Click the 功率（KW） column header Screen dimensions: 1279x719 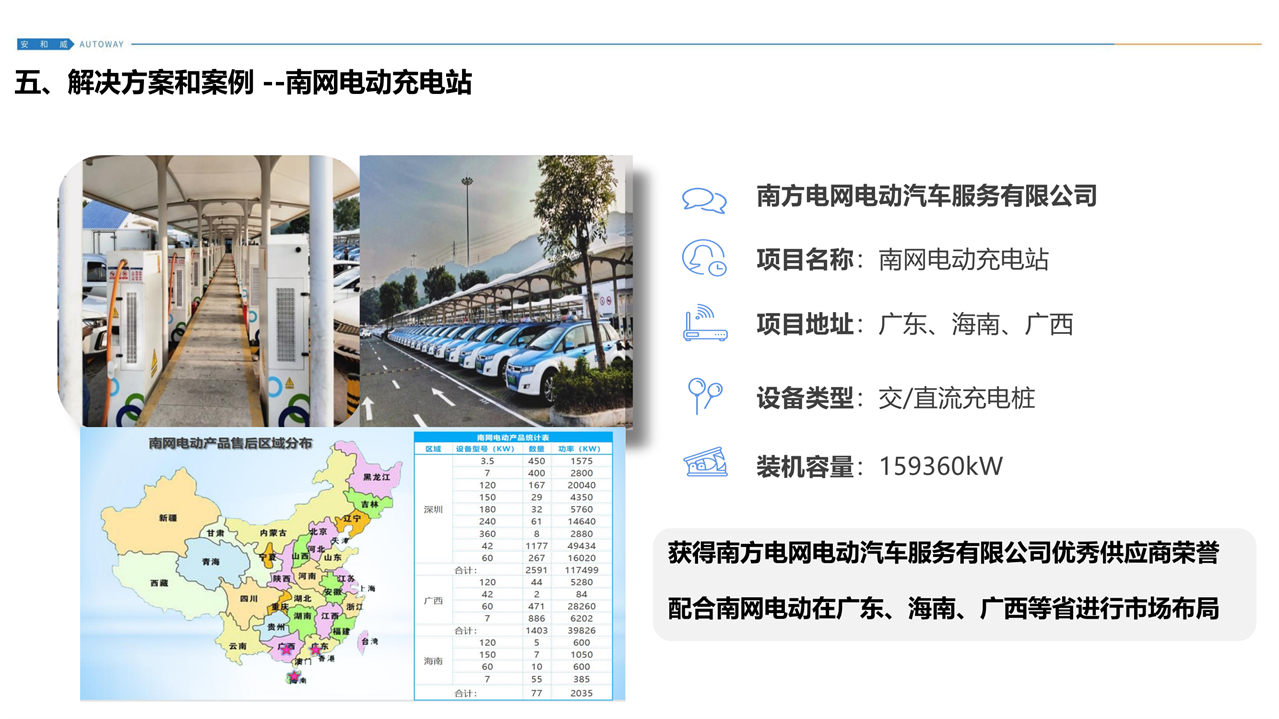pos(581,449)
